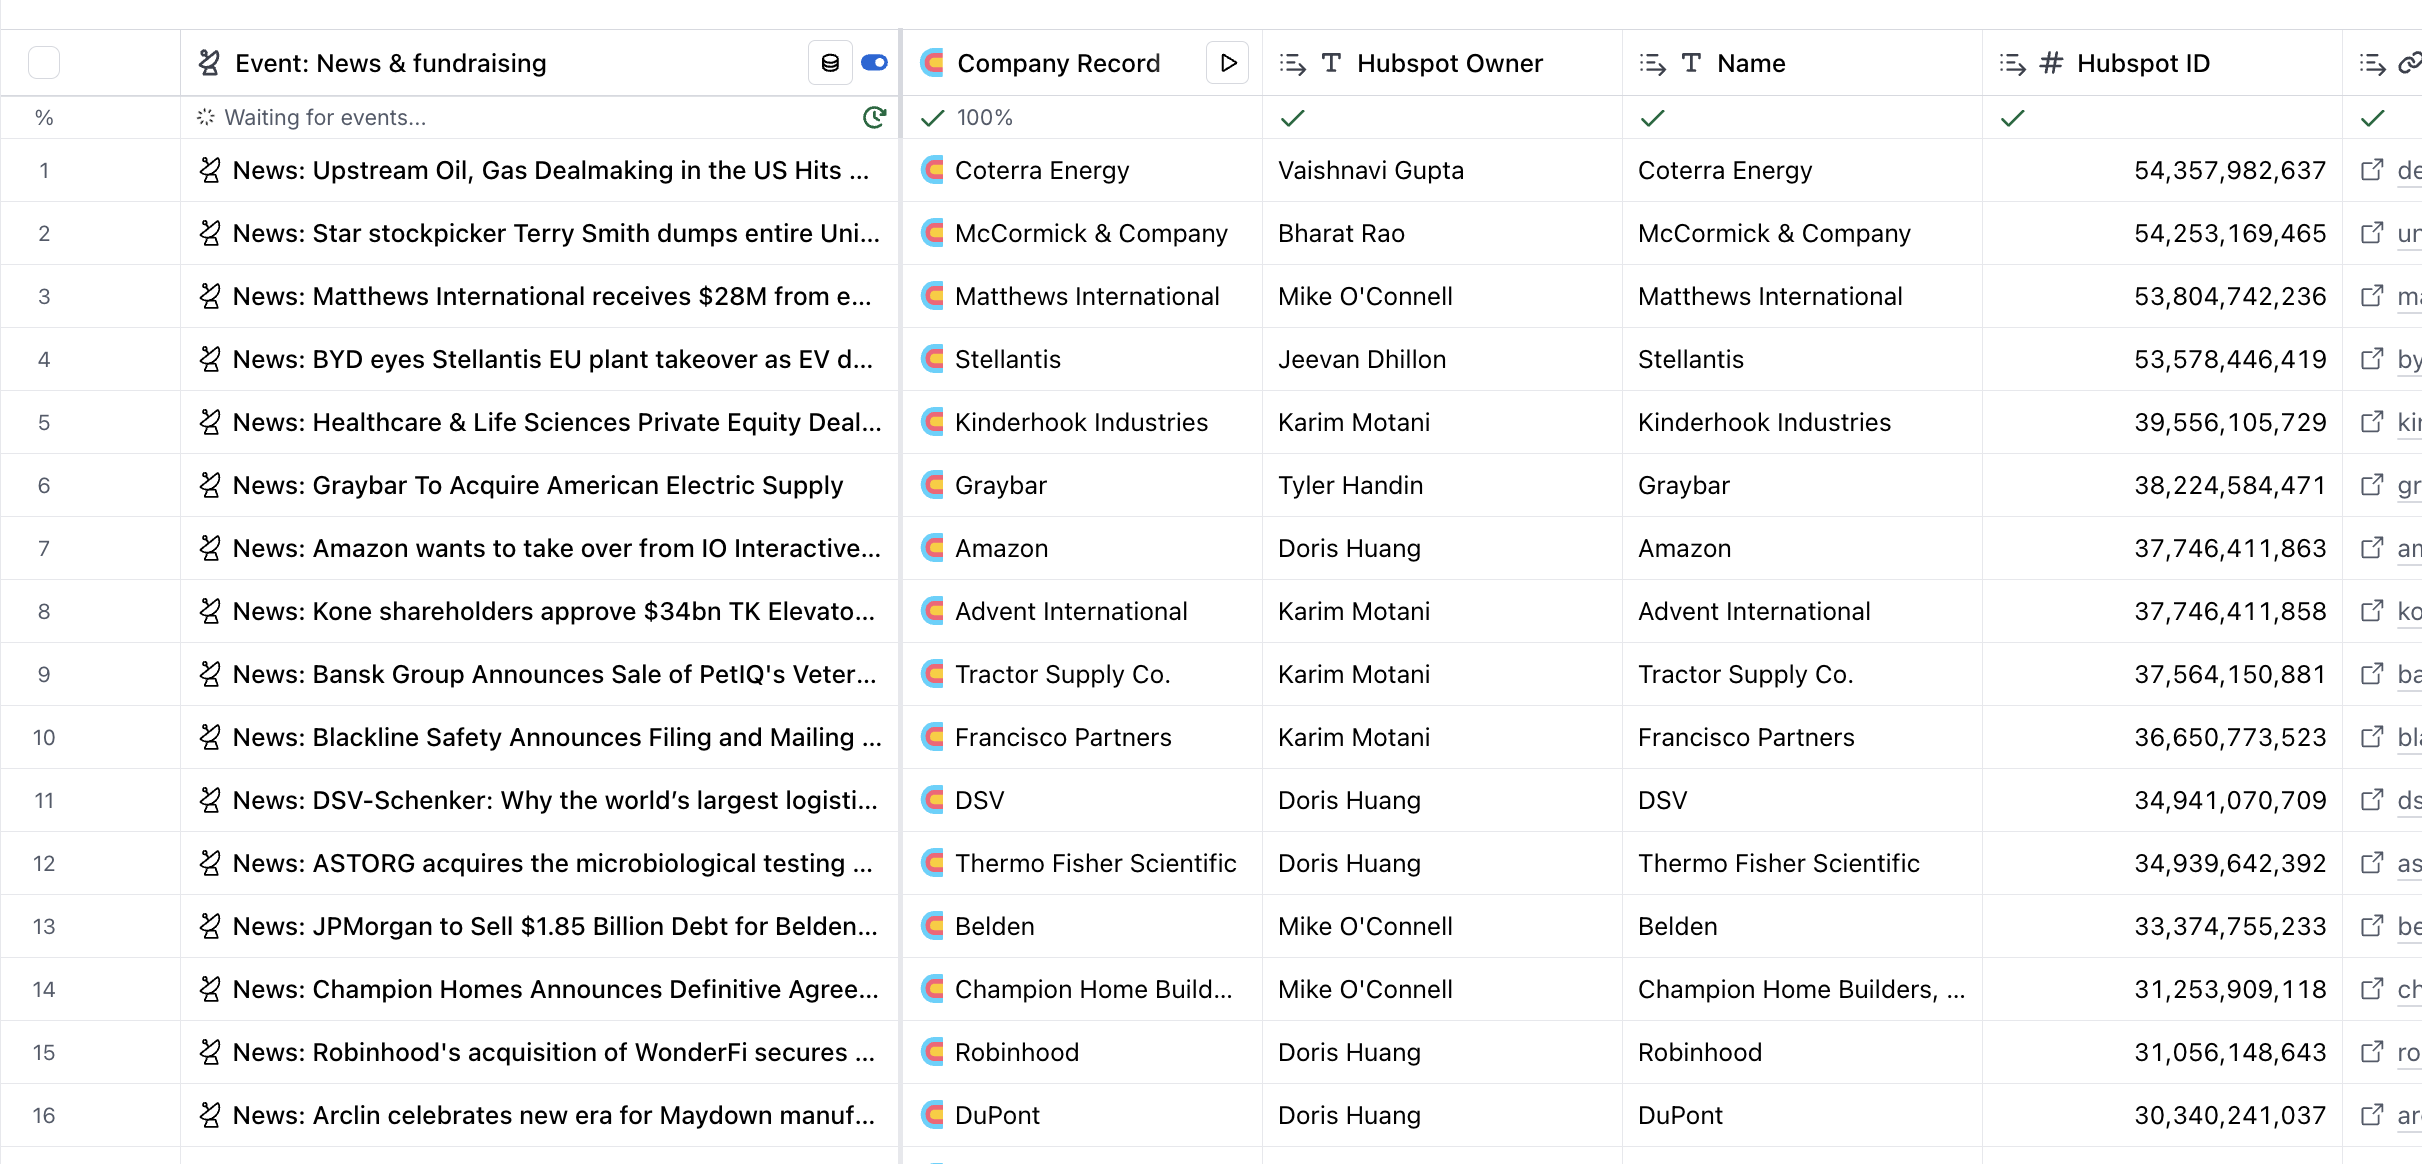2422x1164 pixels.
Task: Open external link icon for Coterra Energy row
Action: (x=2372, y=170)
